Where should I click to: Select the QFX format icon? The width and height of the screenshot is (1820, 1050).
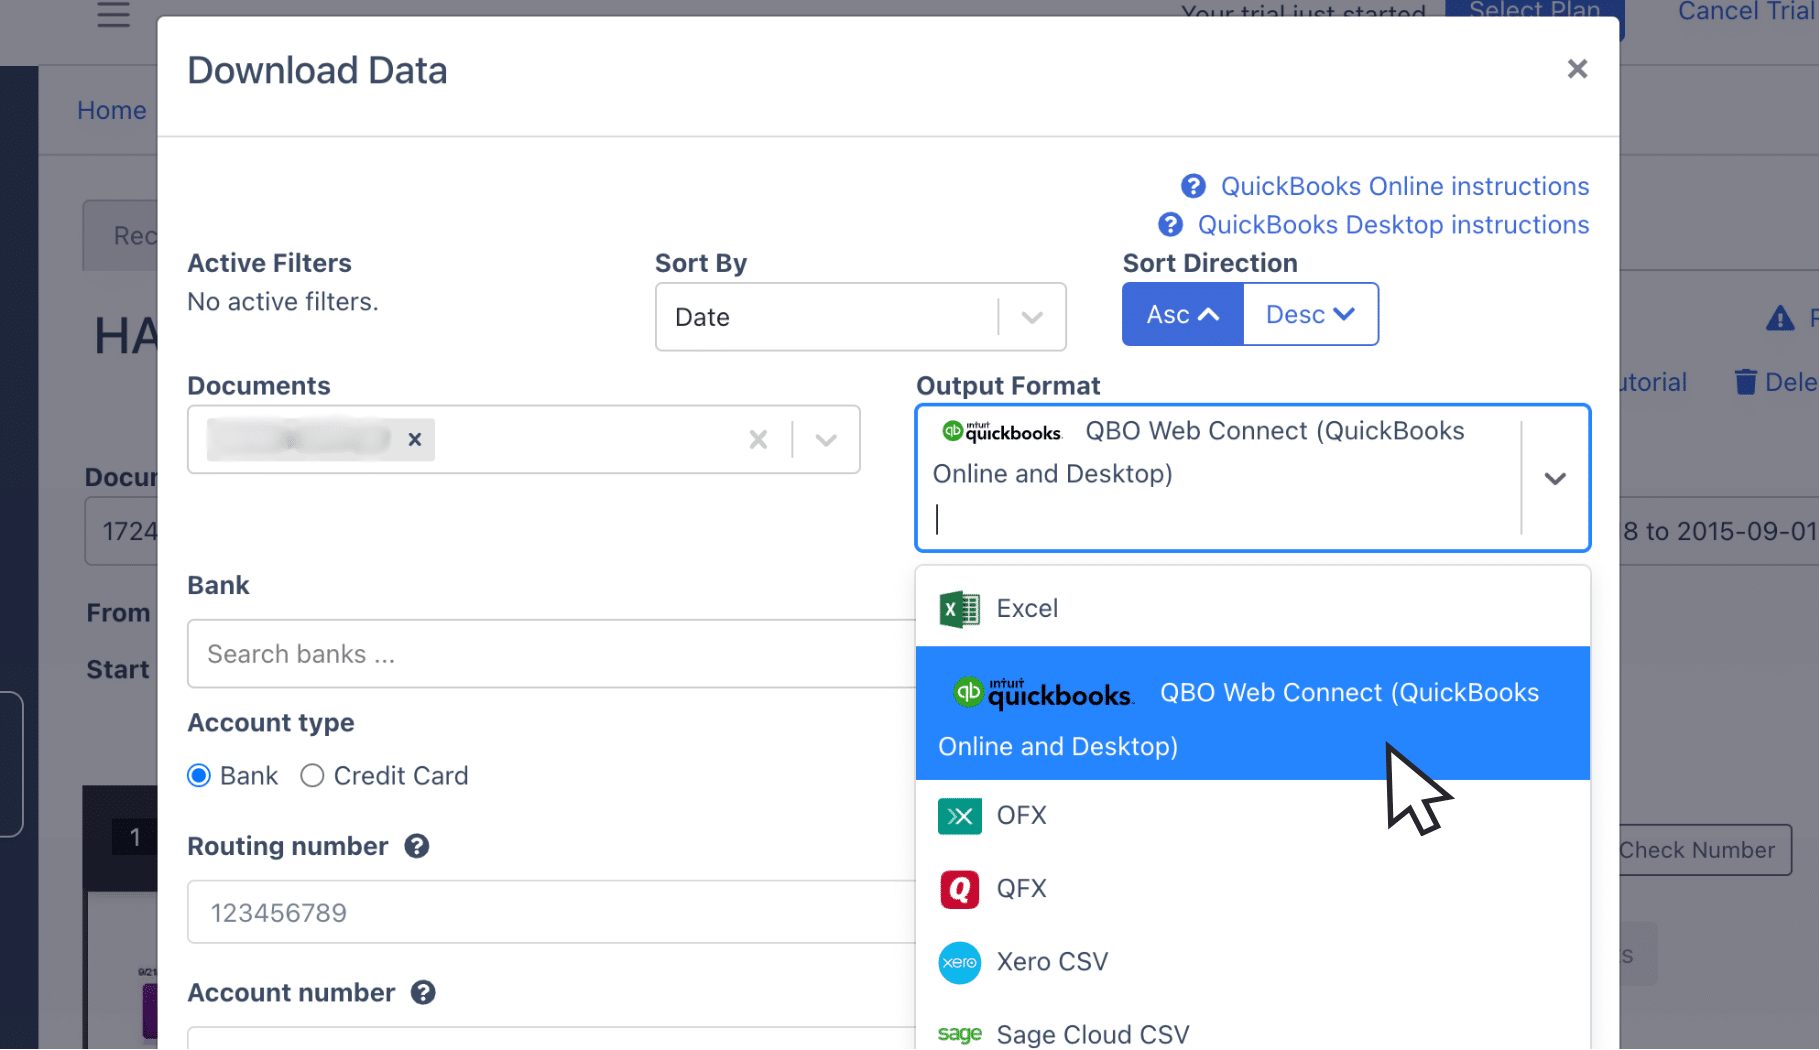click(x=959, y=889)
